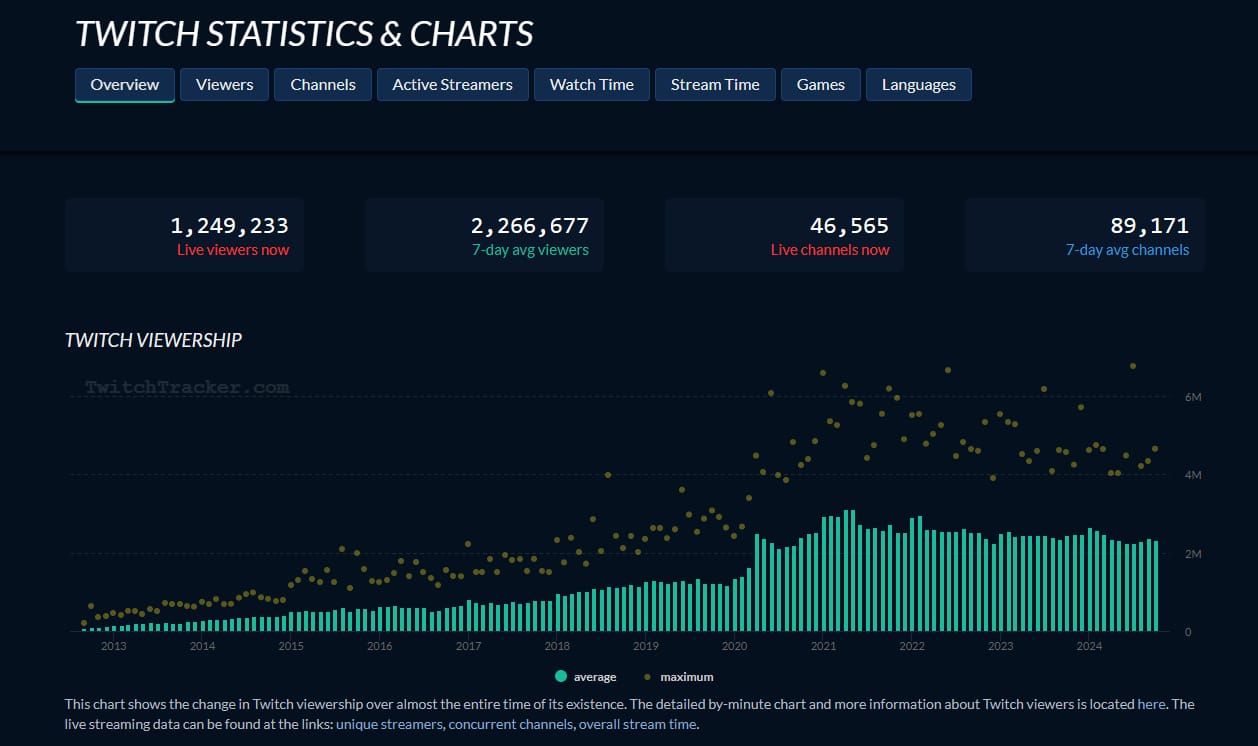Click the 89,171 value
Image resolution: width=1258 pixels, height=746 pixels.
1149,226
